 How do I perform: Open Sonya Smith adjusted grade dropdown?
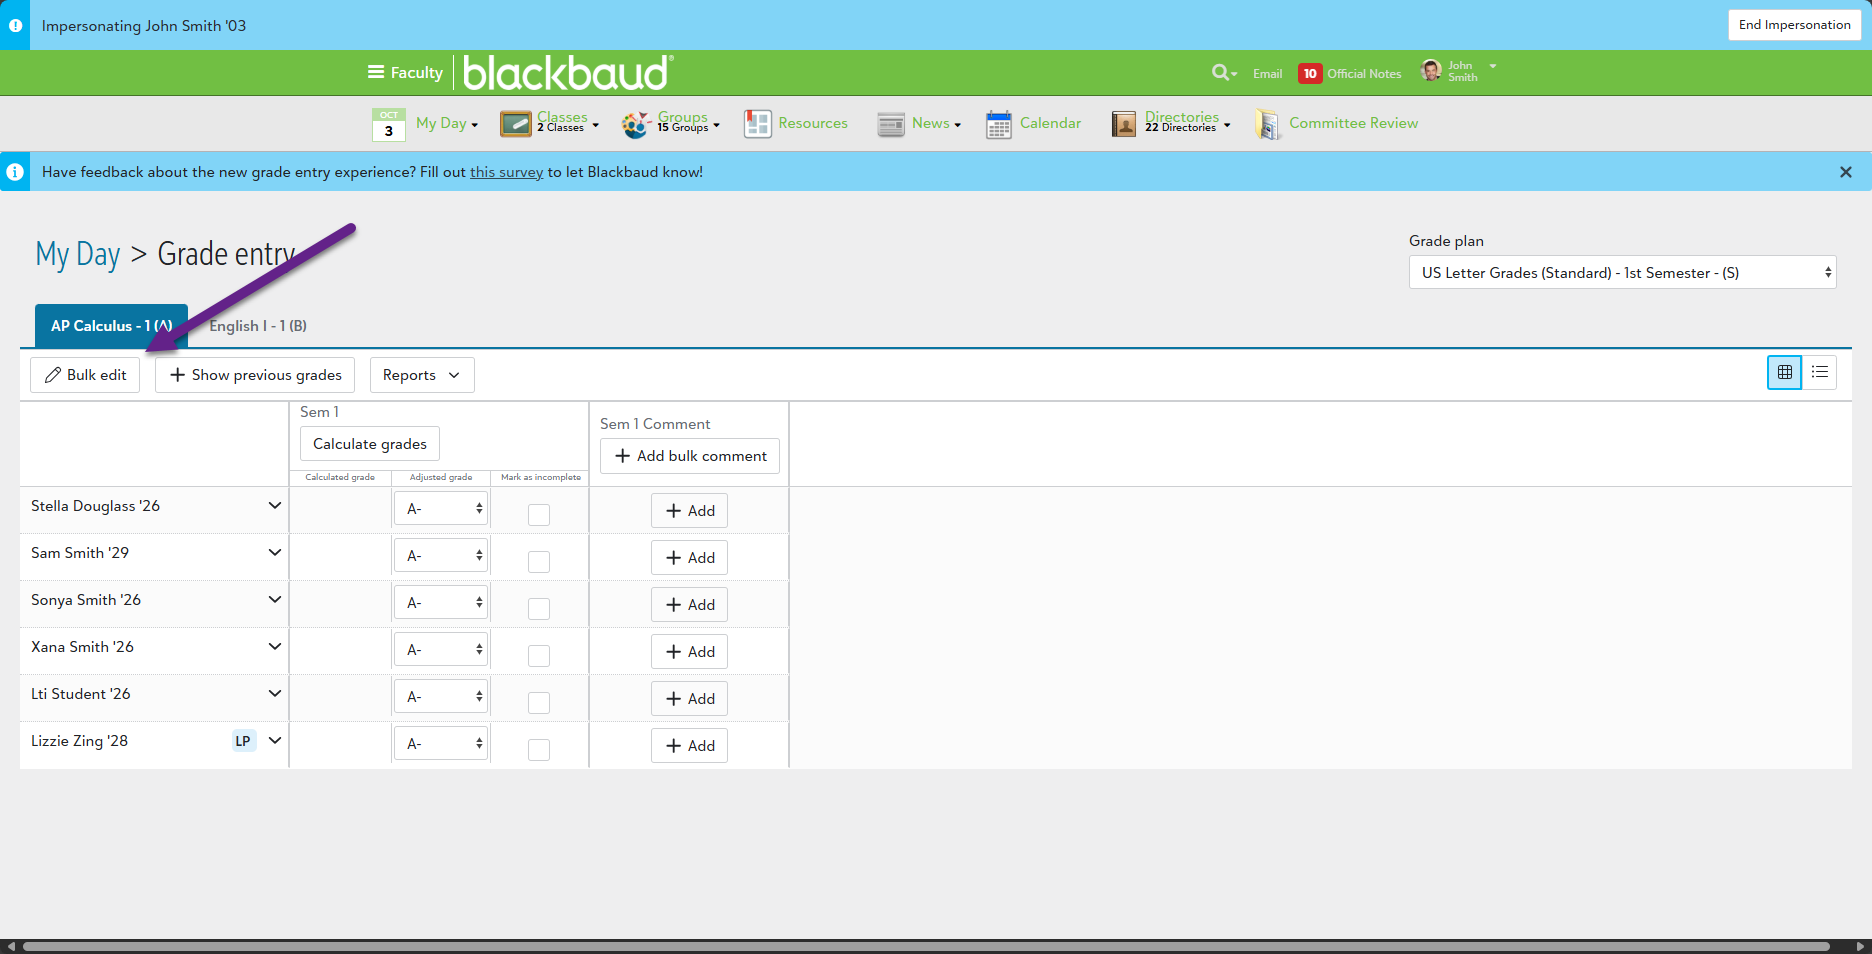[441, 603]
